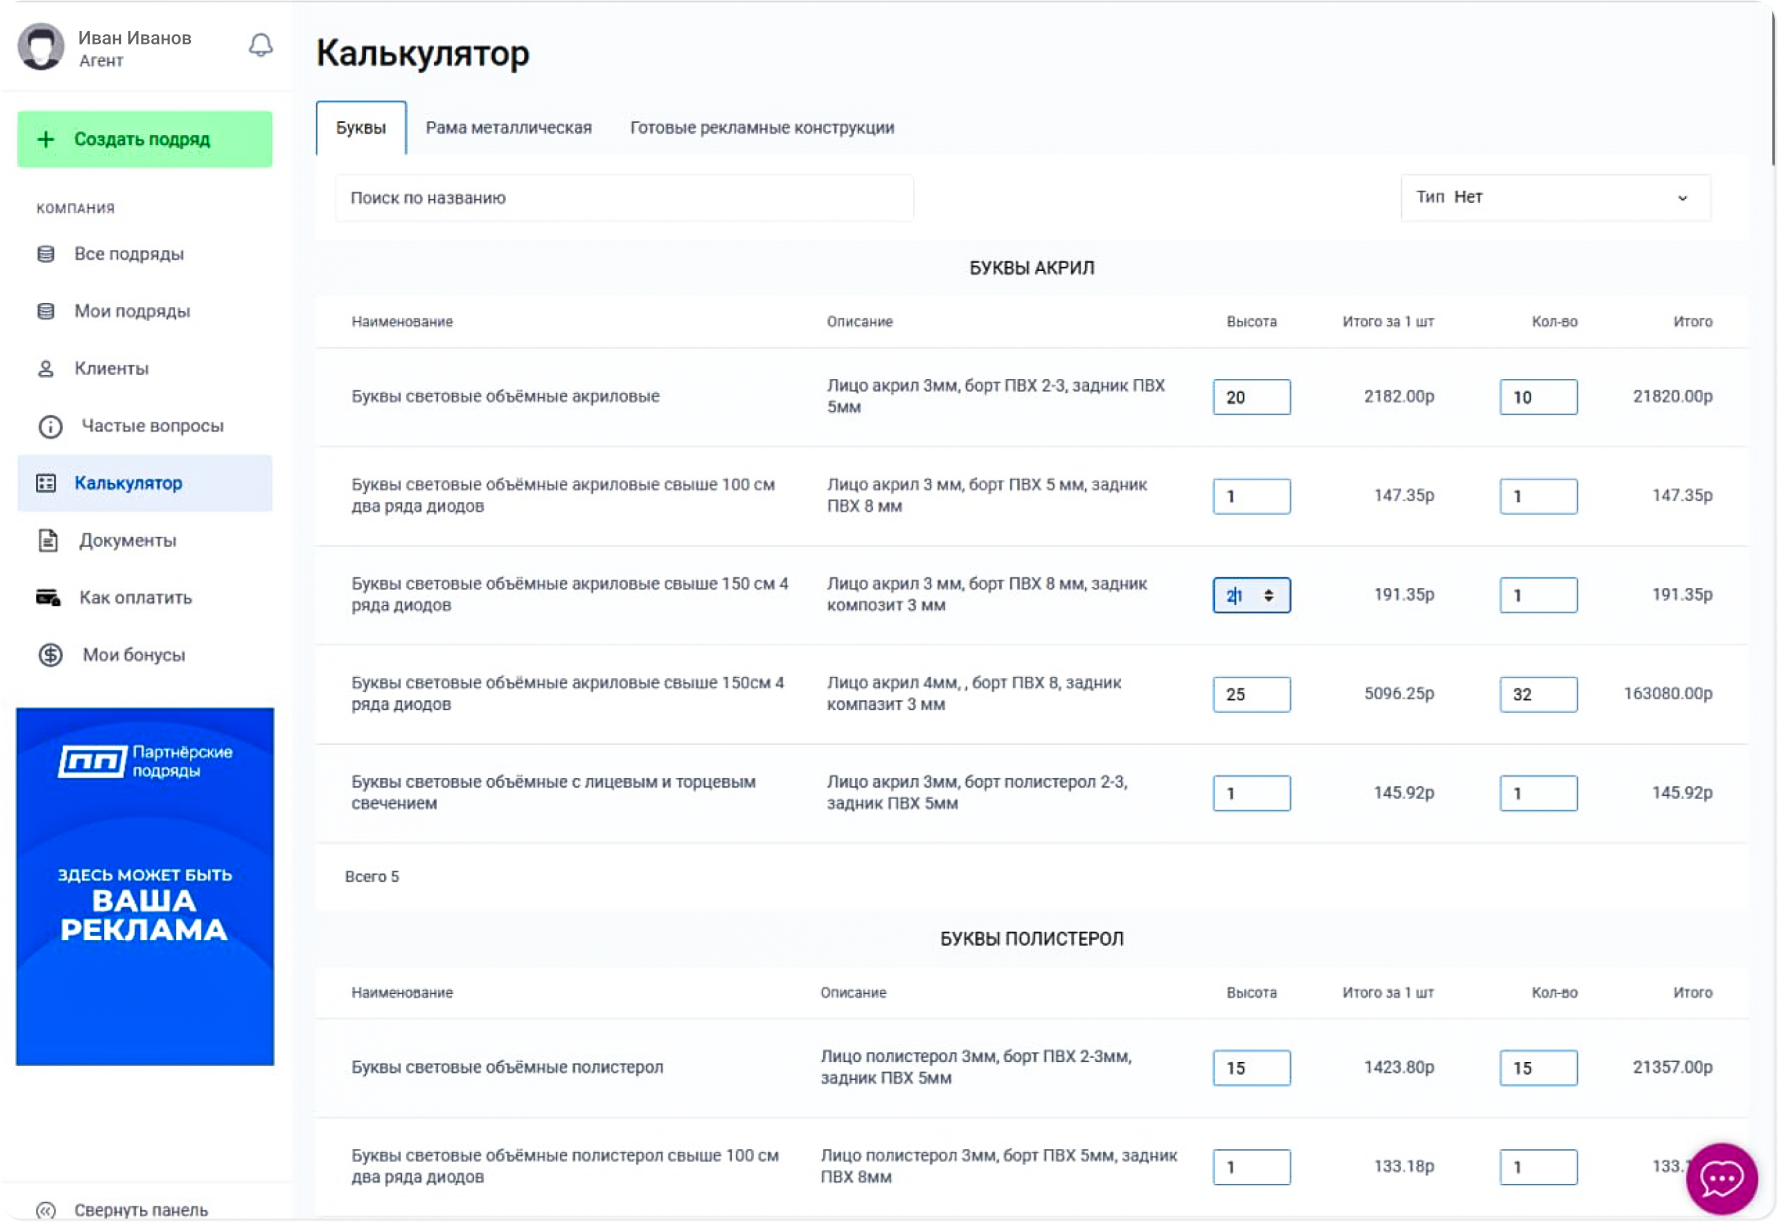Switch to Рама металлическая tab

coord(508,128)
